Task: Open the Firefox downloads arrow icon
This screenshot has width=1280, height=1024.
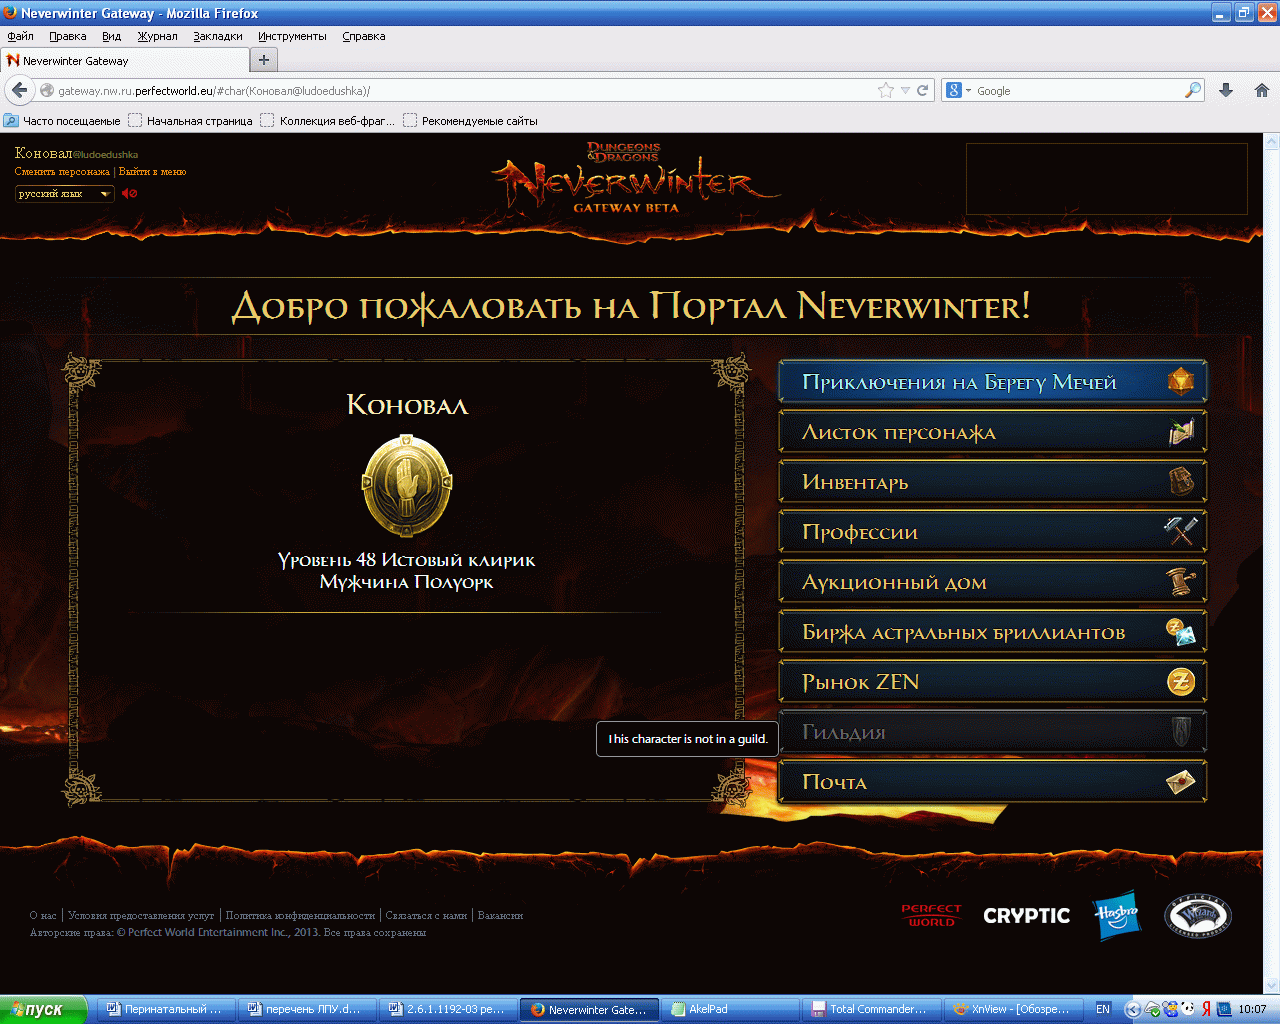Action: 1226,90
